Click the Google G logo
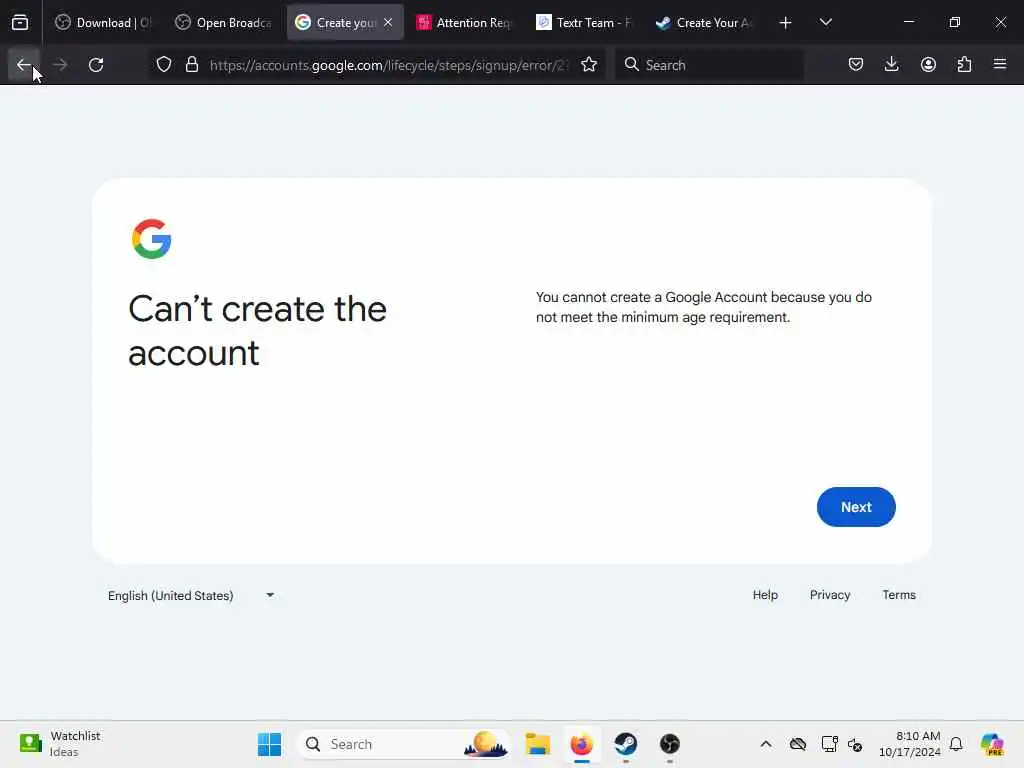1024x768 pixels. tap(152, 239)
